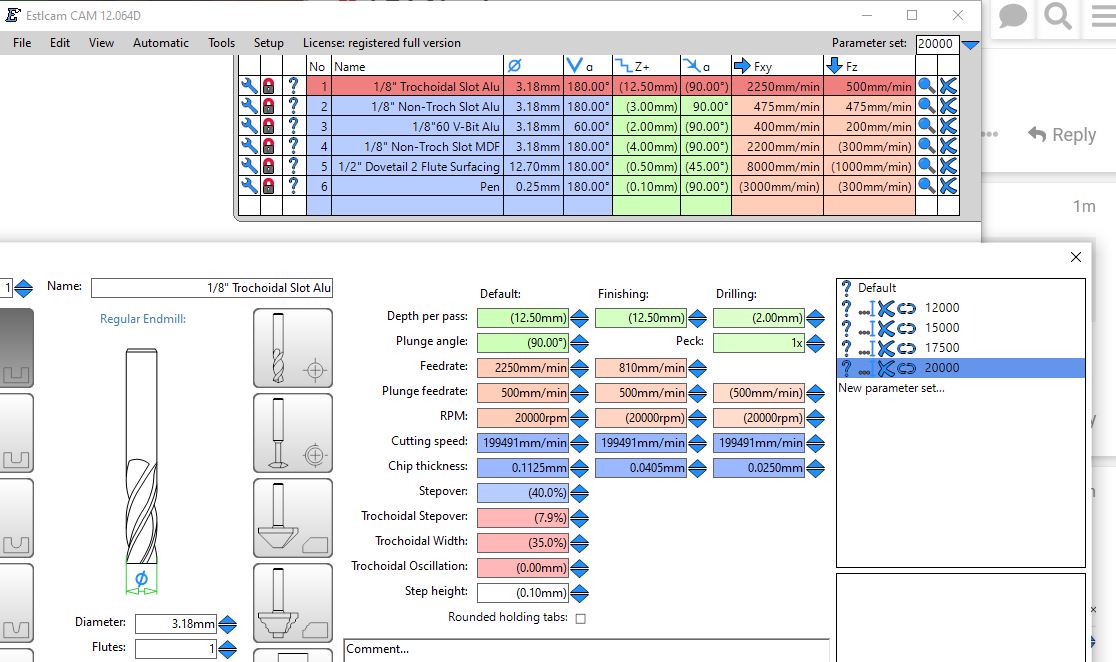This screenshot has width=1116, height=662.
Task: Click the Comment text field
Action: point(586,650)
